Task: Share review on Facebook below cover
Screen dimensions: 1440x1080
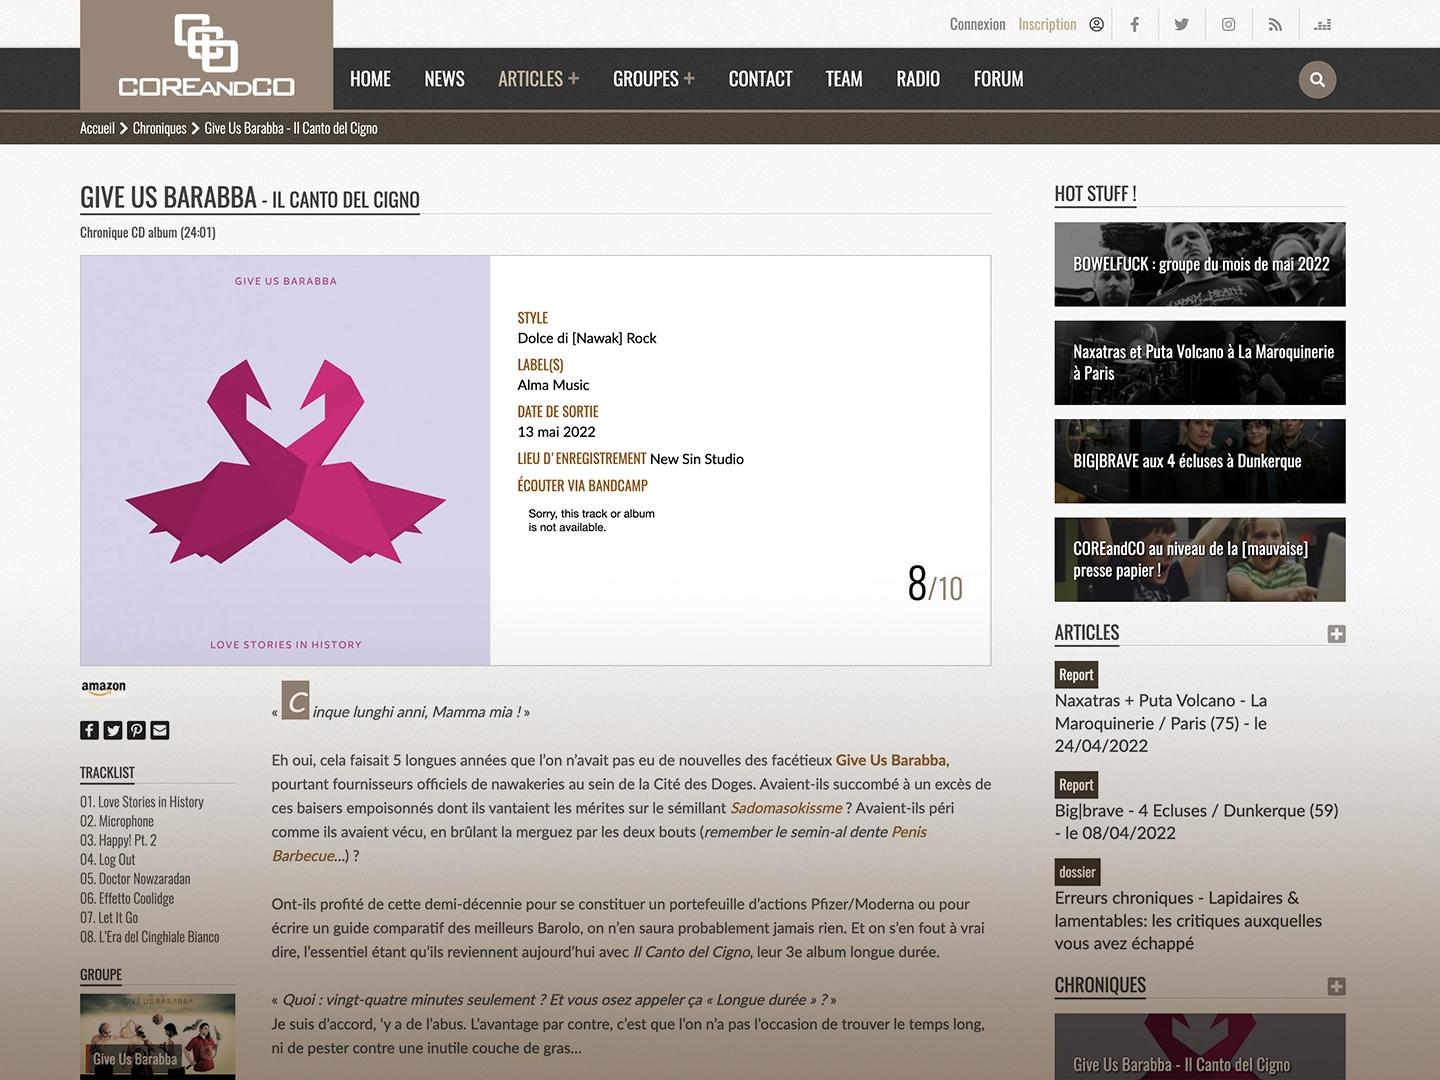Action: [89, 730]
